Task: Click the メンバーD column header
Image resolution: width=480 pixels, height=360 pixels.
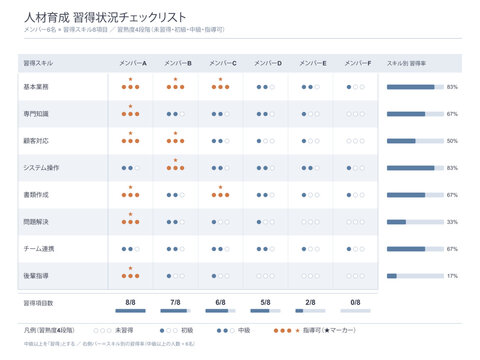Action: 268,63
